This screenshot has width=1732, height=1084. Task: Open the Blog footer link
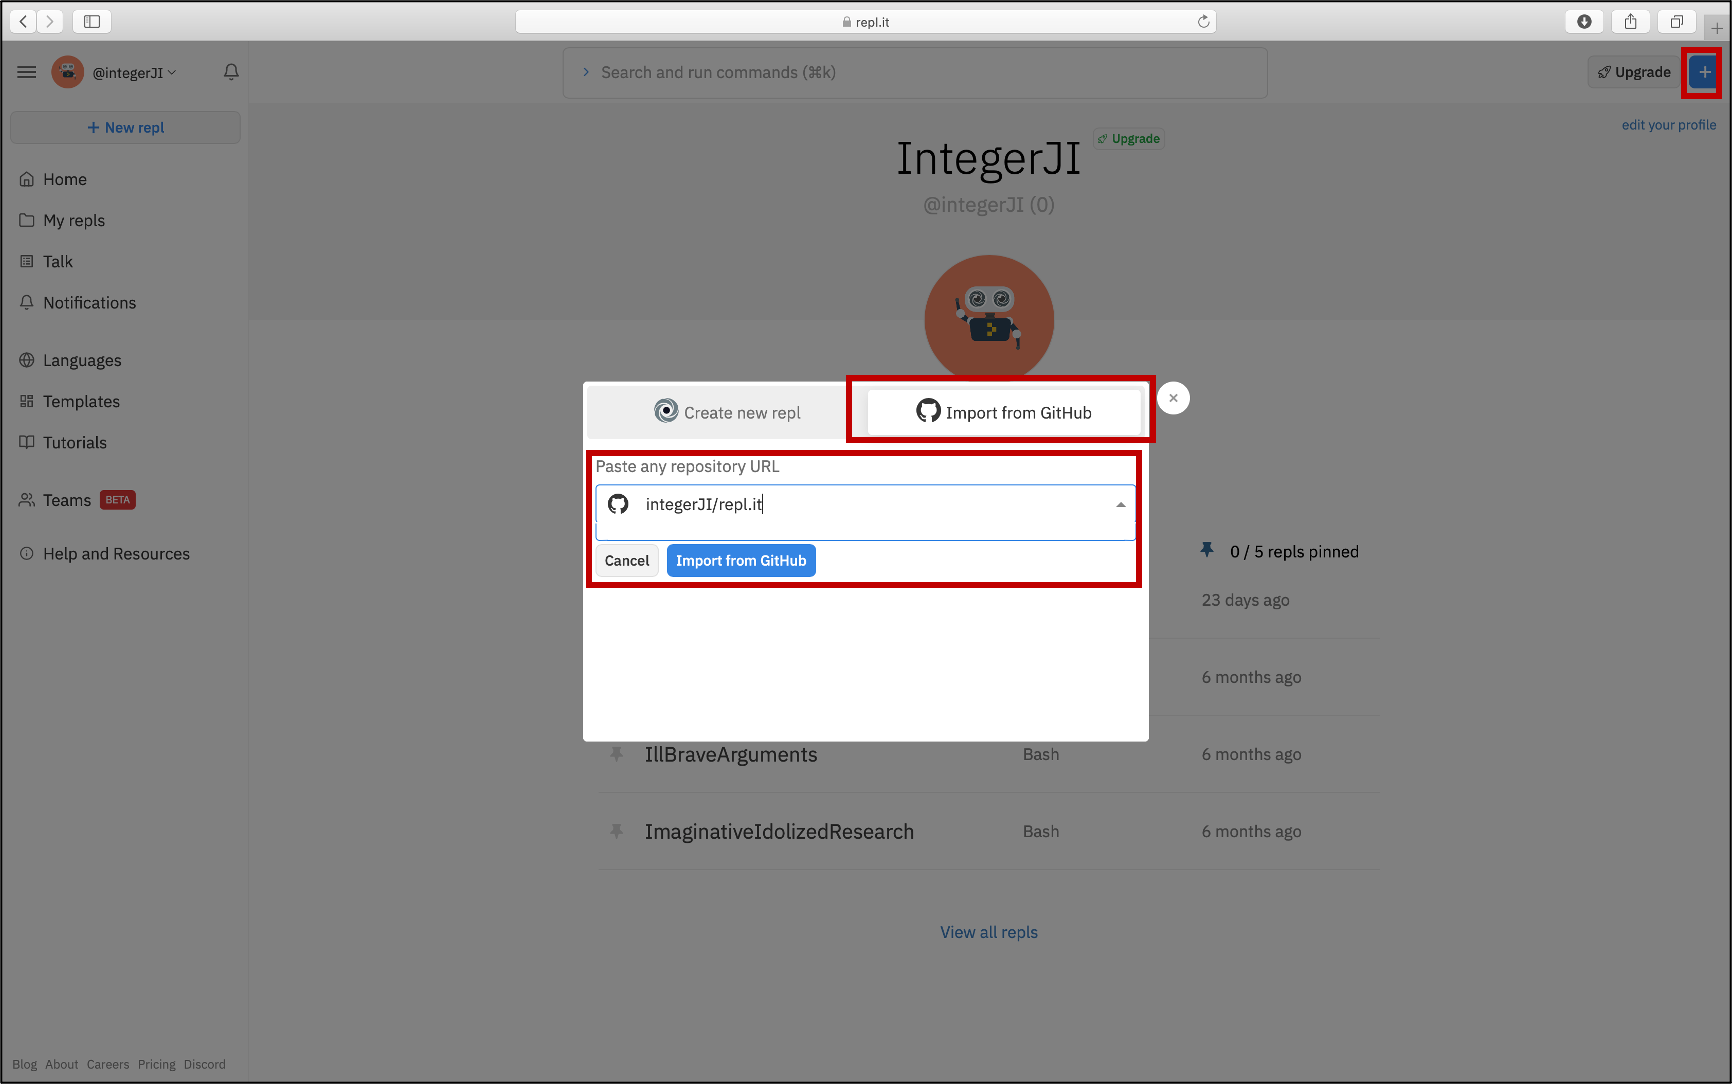(x=24, y=1064)
